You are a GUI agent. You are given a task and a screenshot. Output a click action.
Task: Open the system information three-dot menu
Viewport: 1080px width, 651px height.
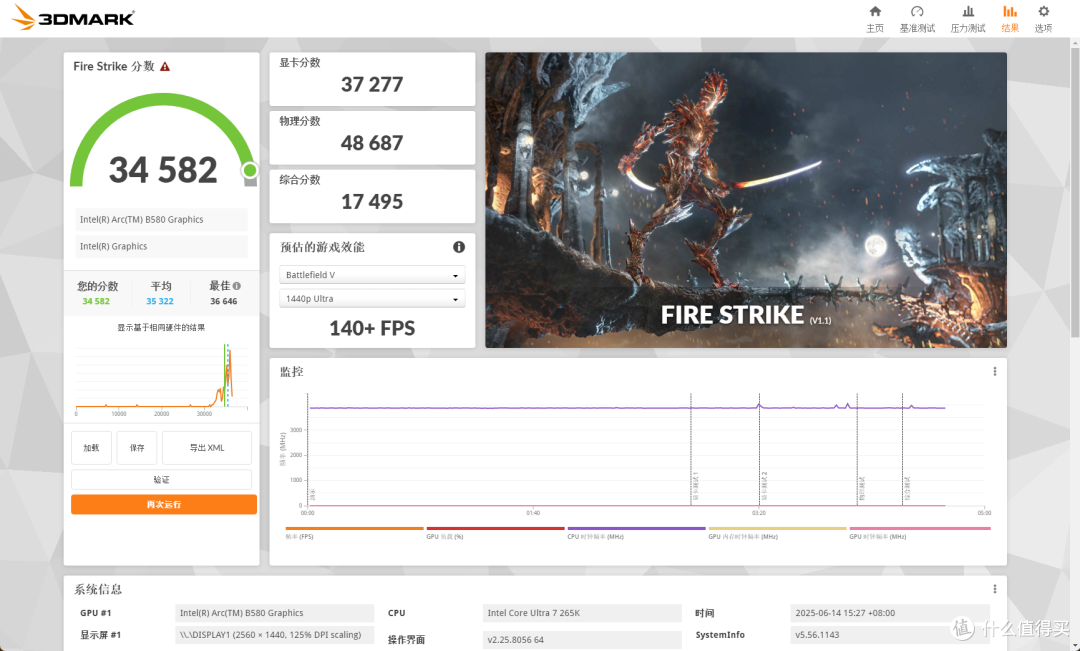pyautogui.click(x=994, y=589)
